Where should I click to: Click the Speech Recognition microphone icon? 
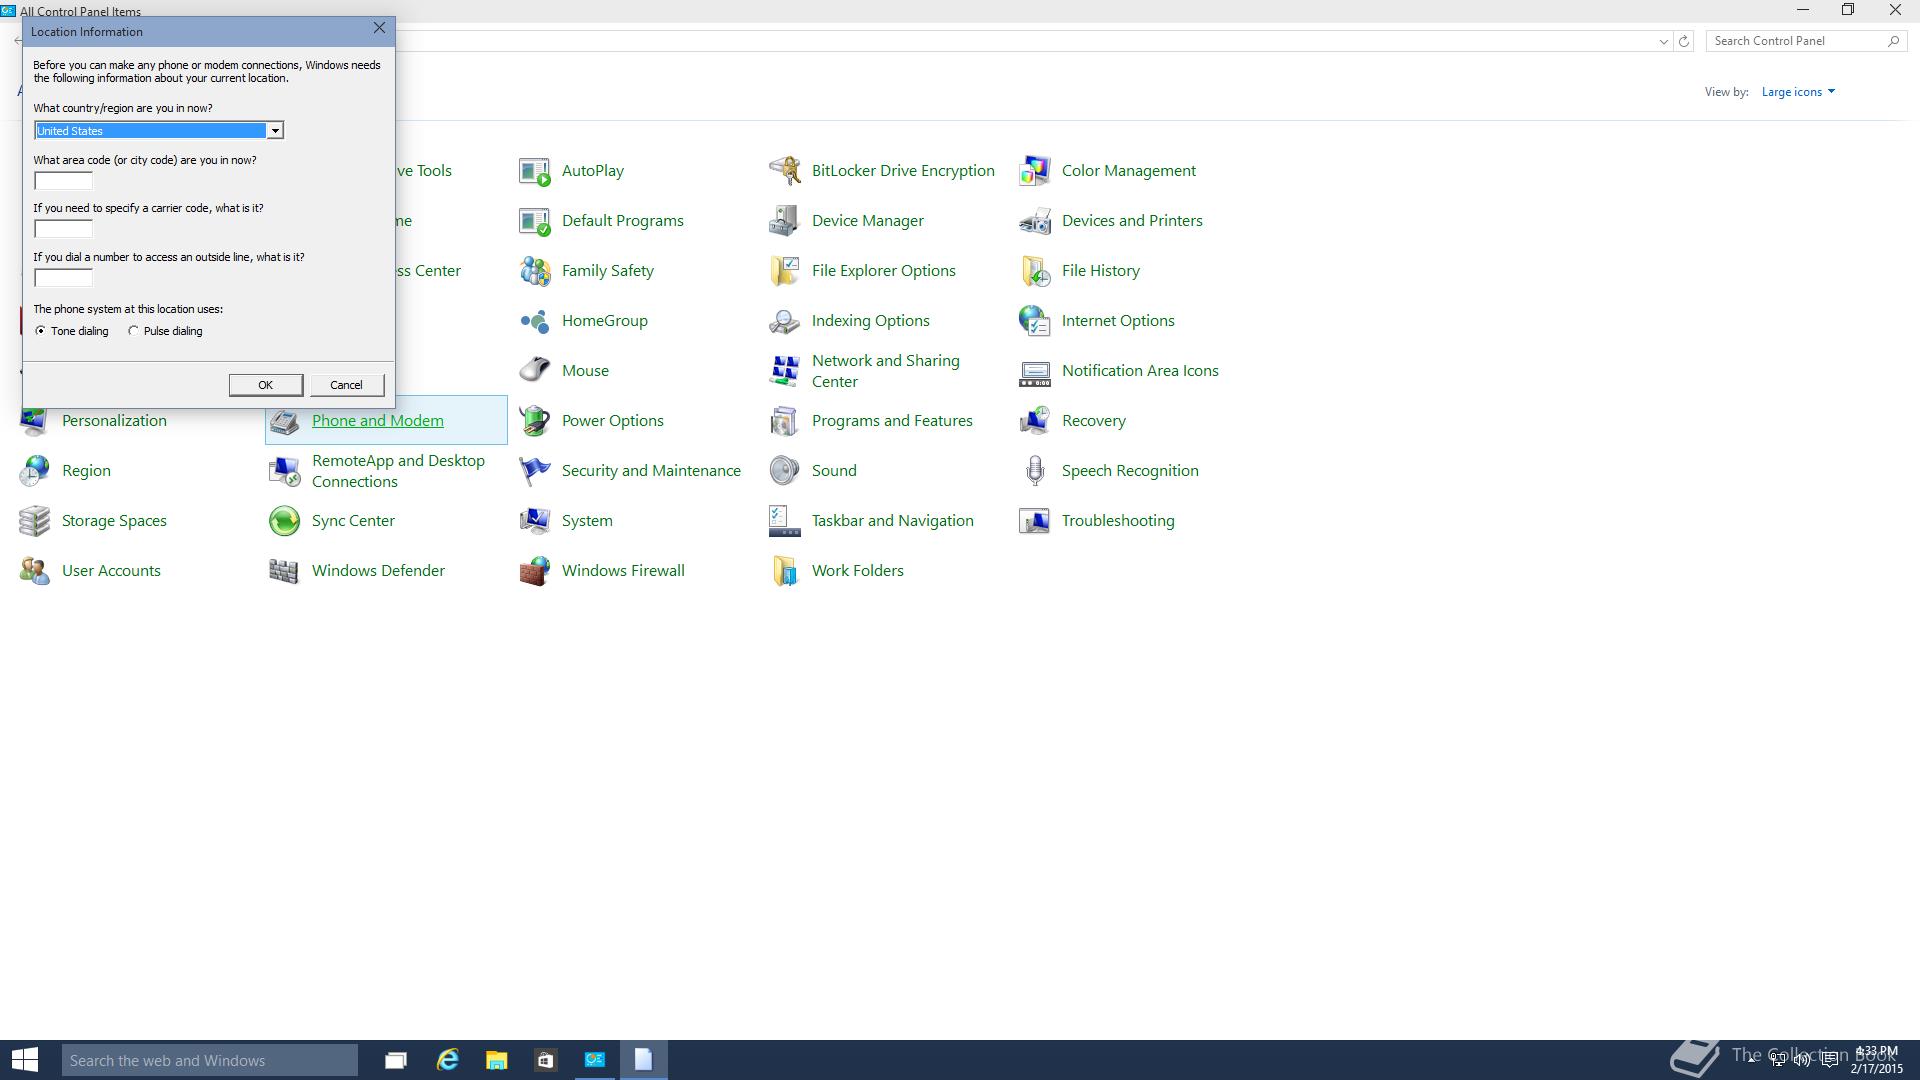(1035, 471)
